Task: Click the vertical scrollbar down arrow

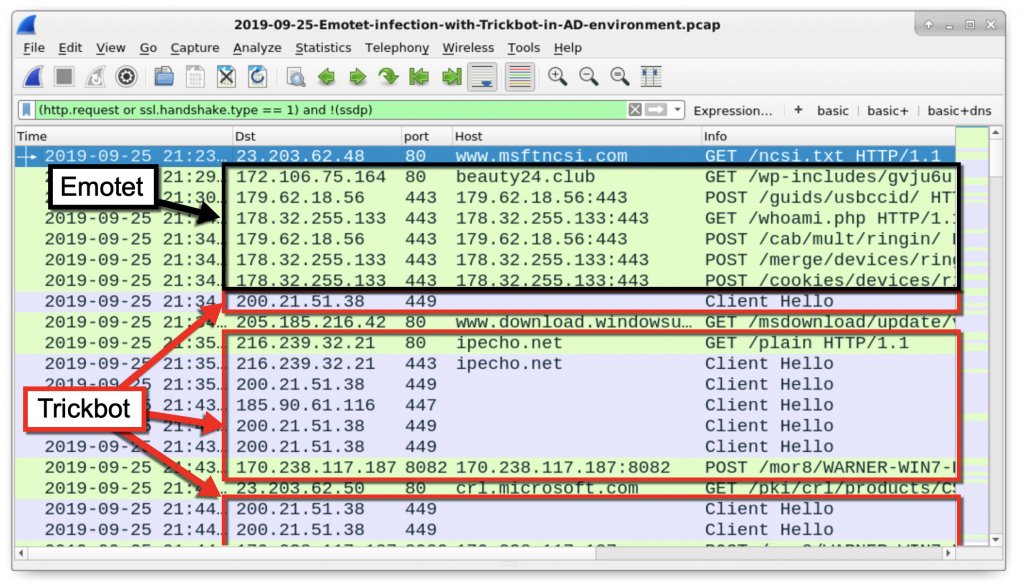Action: pos(995,540)
